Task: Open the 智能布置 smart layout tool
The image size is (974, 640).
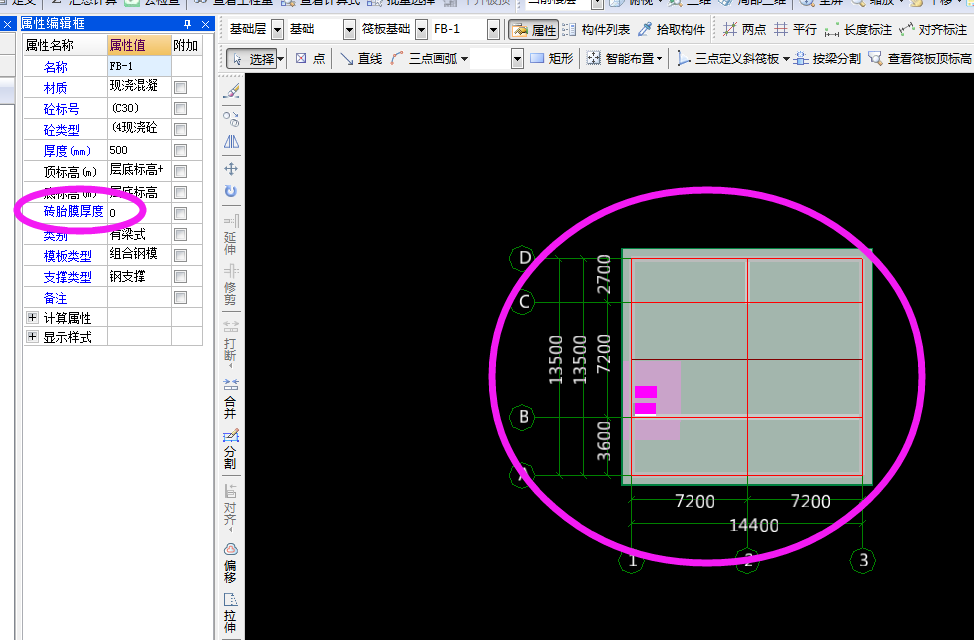Action: coord(621,58)
